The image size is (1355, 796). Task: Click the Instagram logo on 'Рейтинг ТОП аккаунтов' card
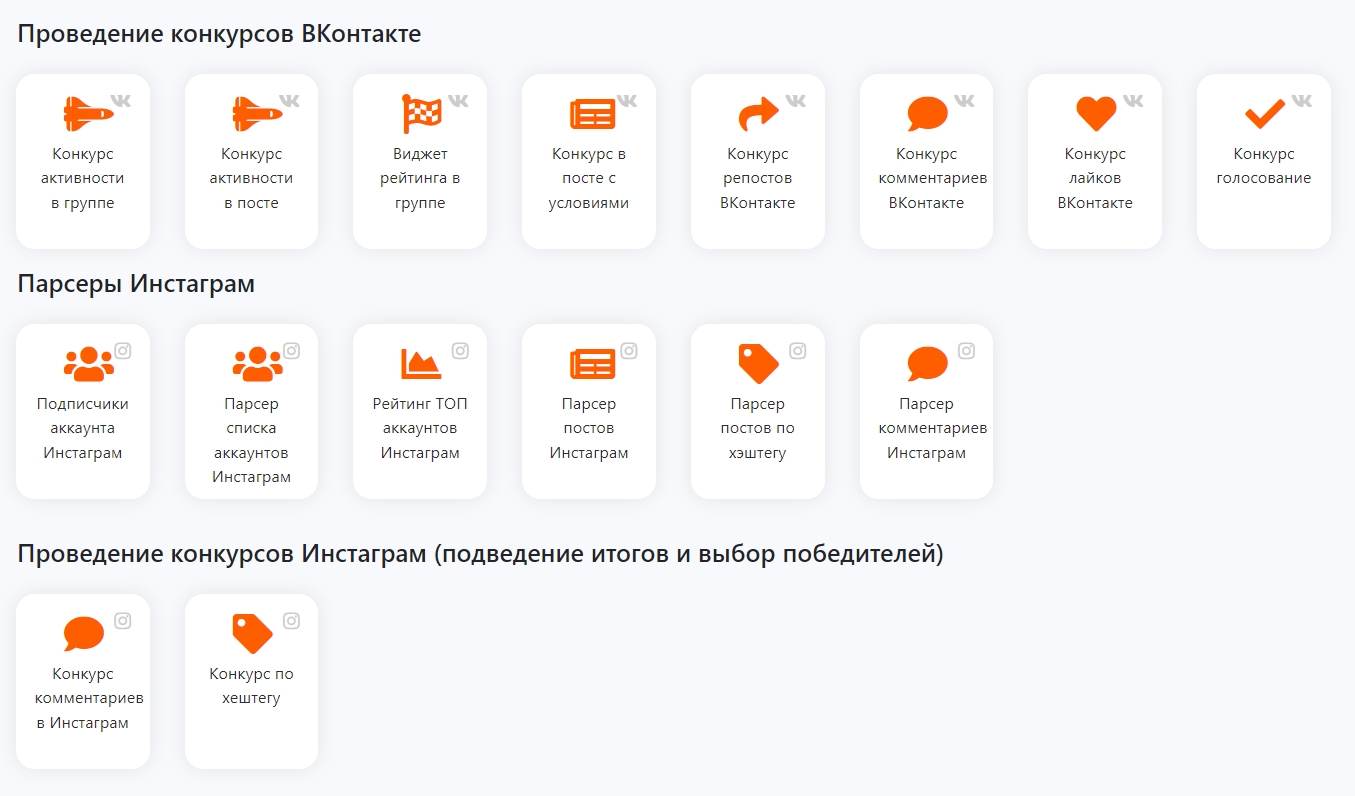tap(460, 350)
